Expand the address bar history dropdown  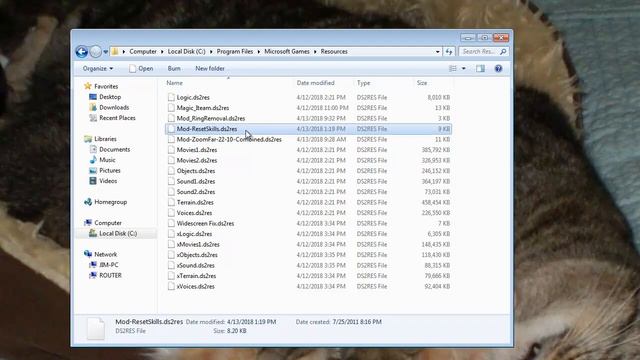point(438,52)
